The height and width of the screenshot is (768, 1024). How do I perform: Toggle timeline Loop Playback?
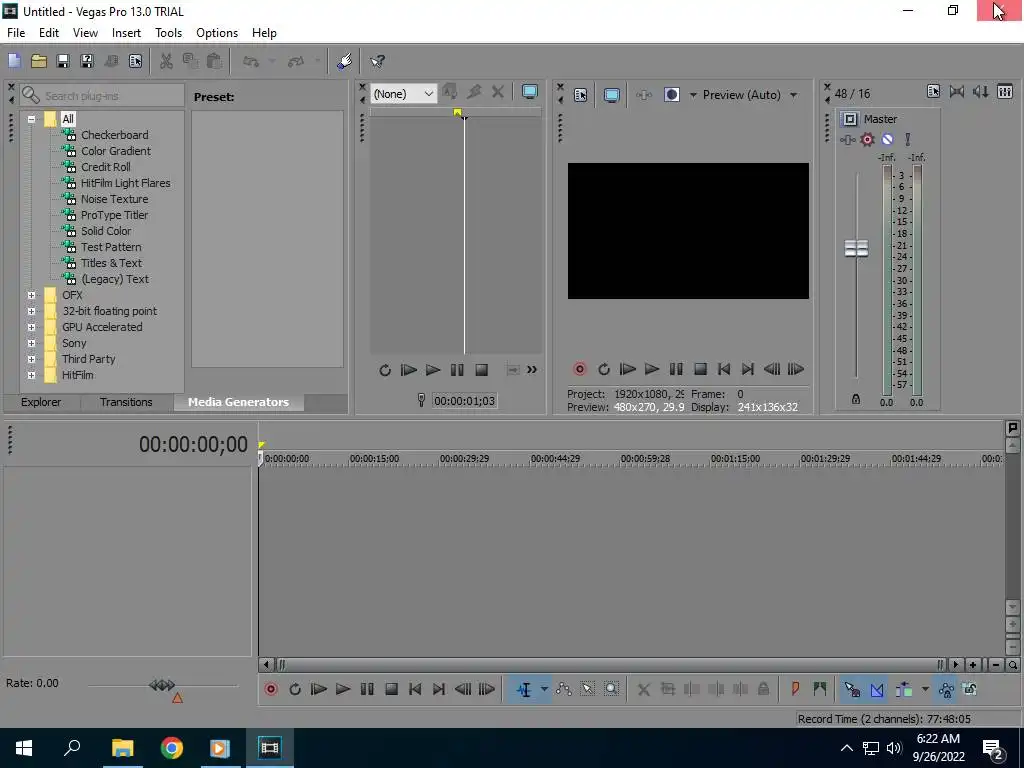click(295, 689)
